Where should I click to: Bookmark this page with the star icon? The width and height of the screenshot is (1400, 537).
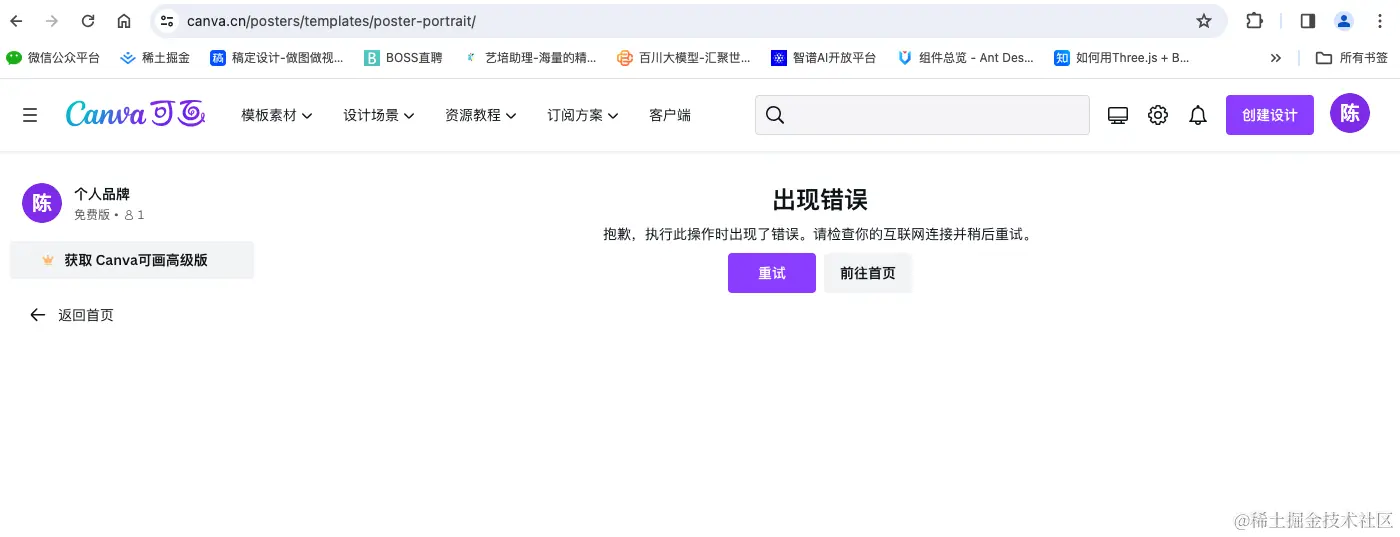point(1204,21)
